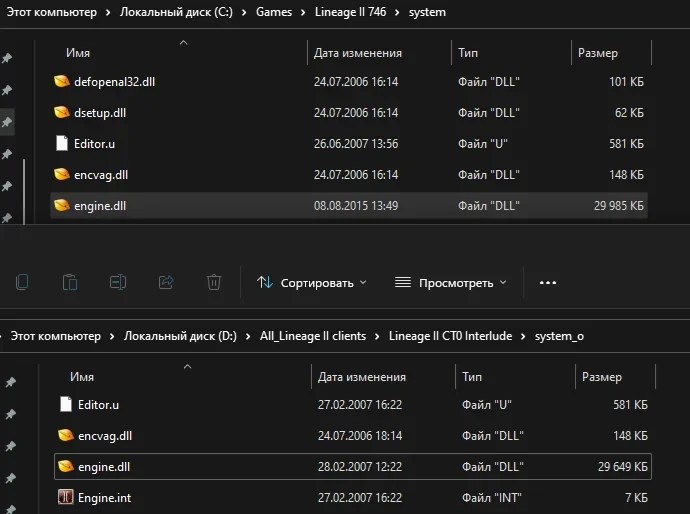
Task: Click engine.dll icon in system folder
Action: tap(62, 205)
